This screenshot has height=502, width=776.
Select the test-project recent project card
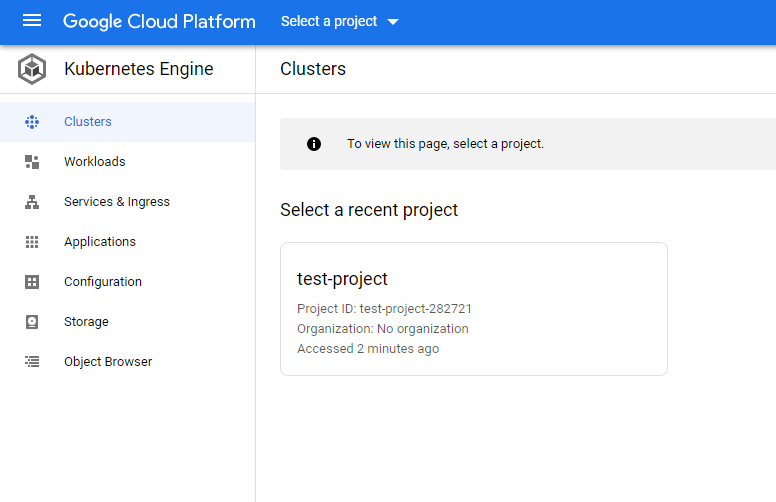coord(474,309)
